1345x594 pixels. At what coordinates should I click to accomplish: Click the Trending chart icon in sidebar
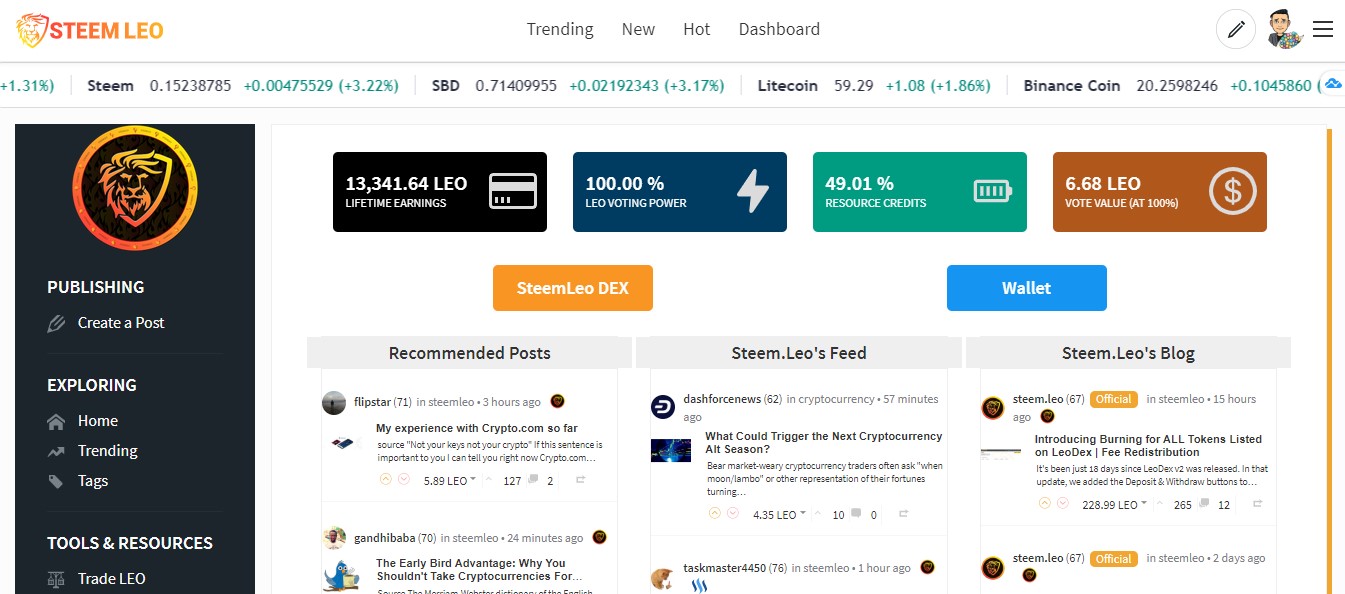[x=56, y=451]
